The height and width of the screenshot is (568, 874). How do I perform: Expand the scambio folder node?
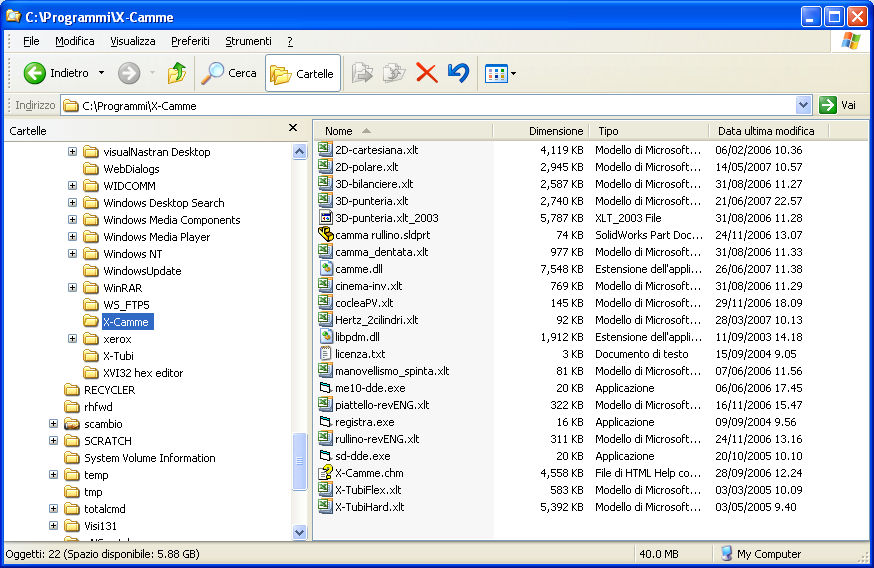54,424
